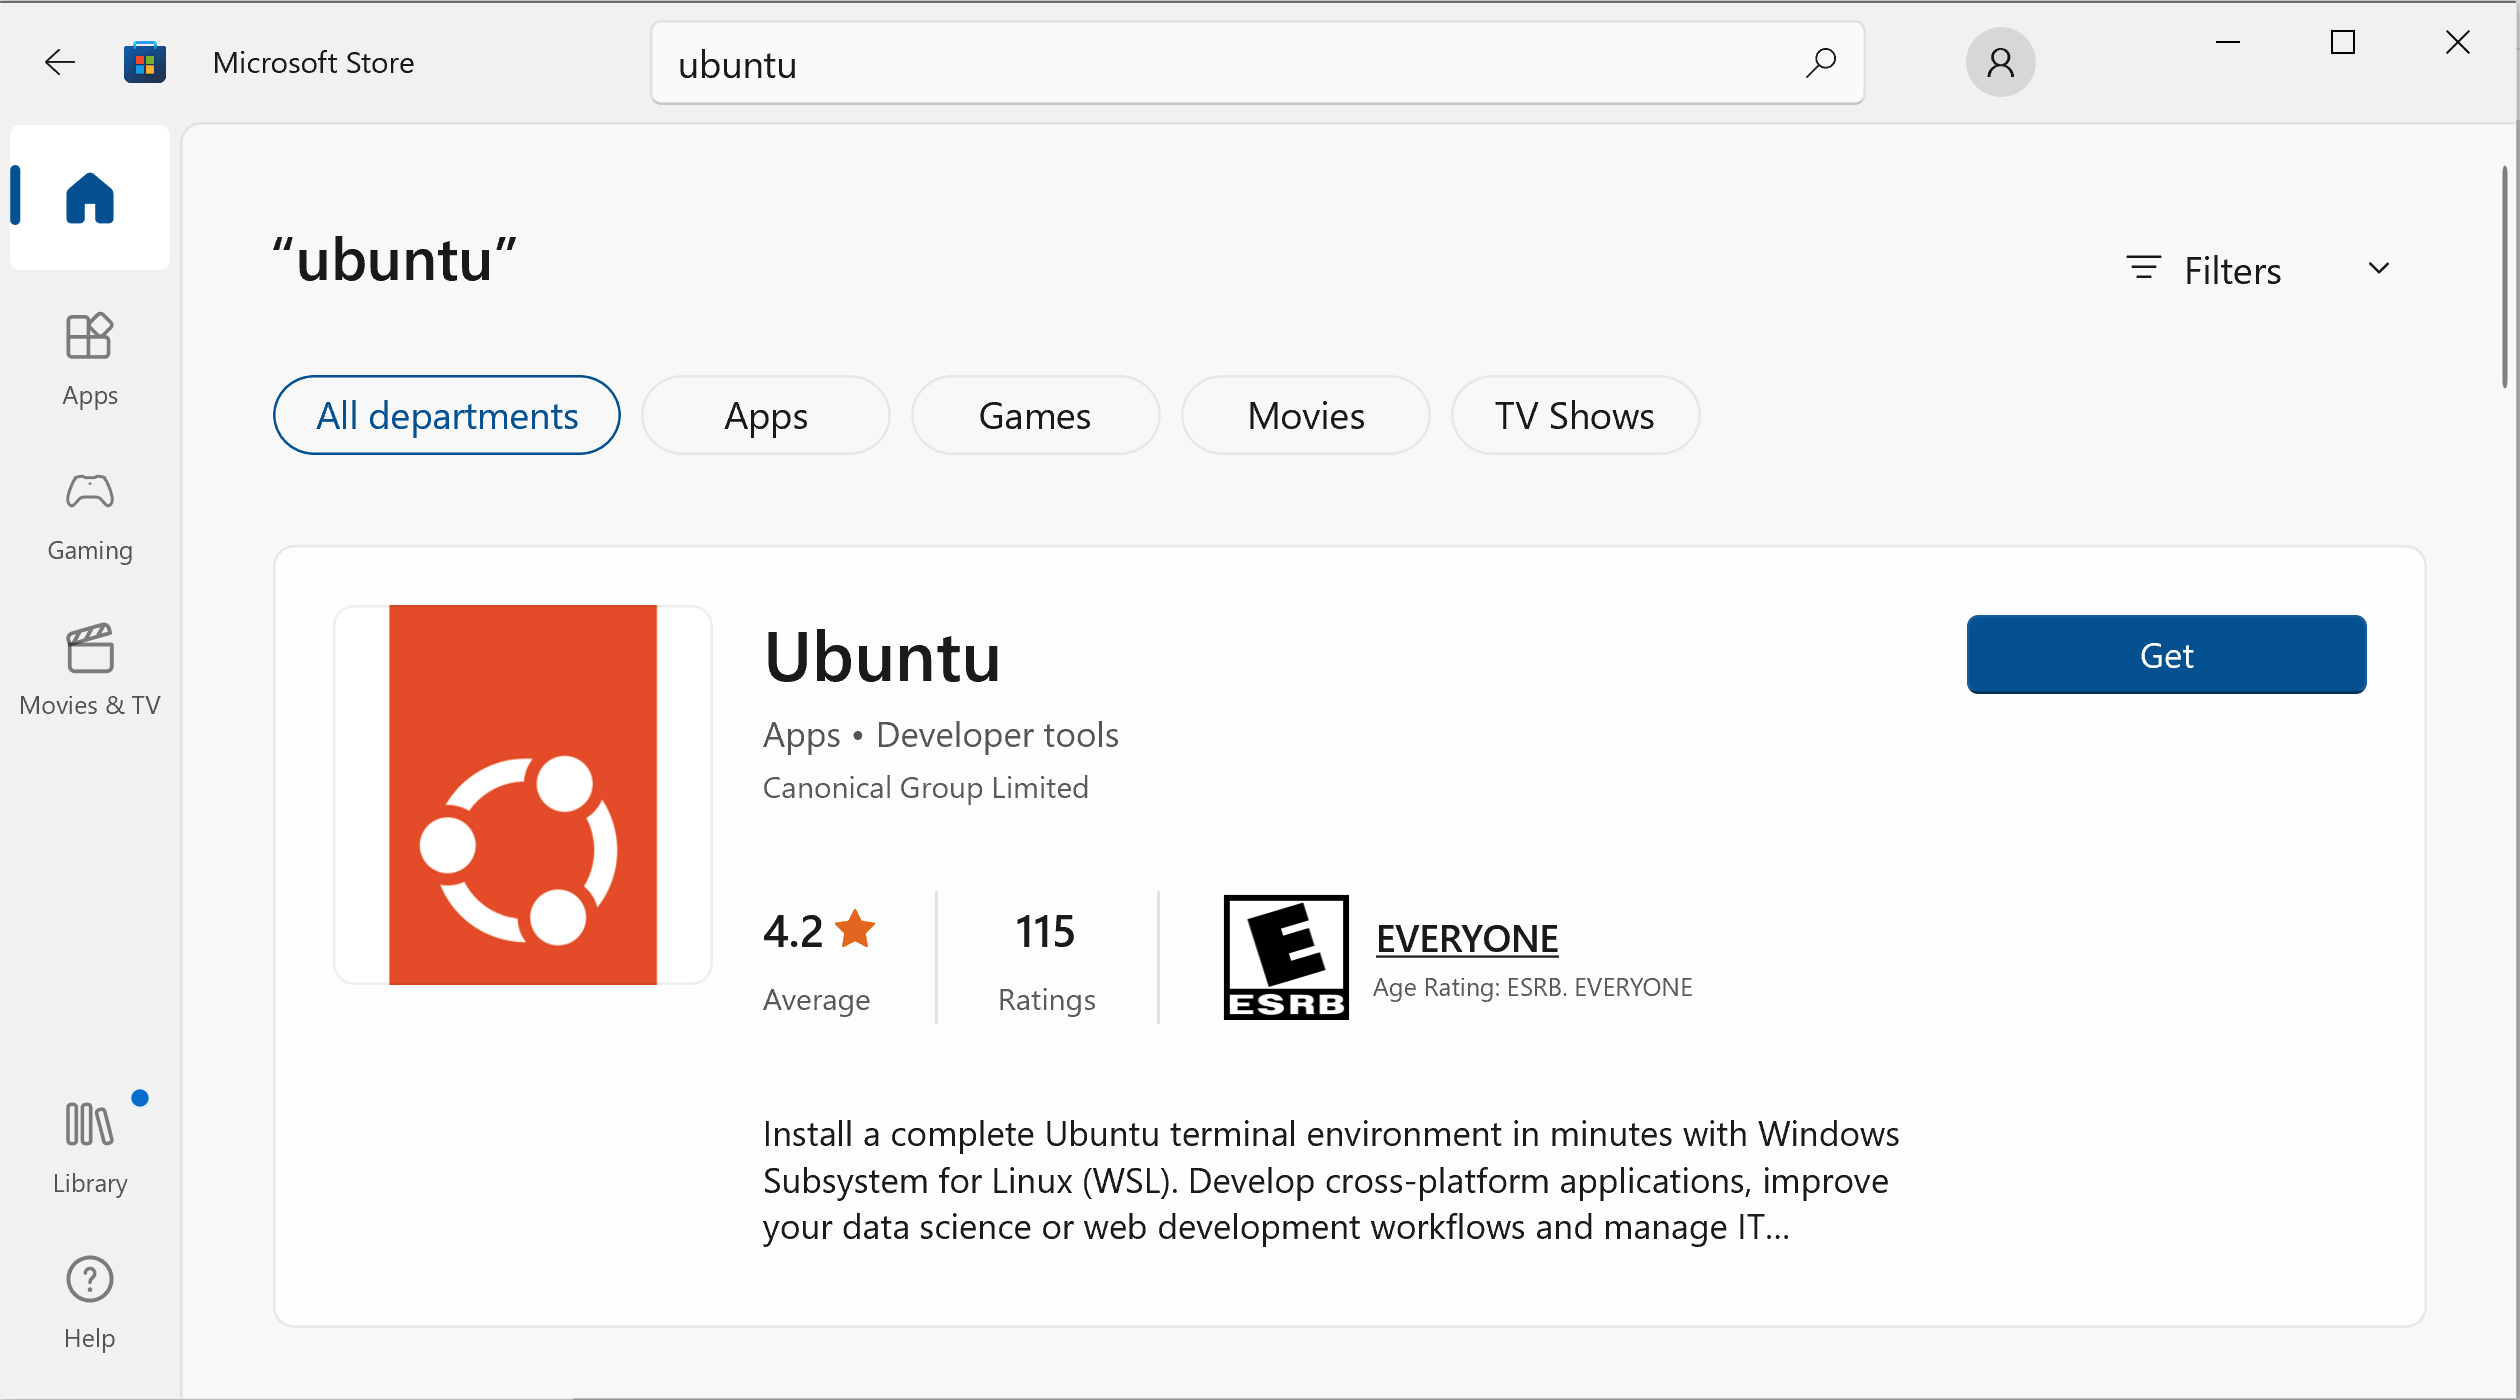Click the Filters label
The width and height of the screenshot is (2520, 1400).
tap(2232, 270)
